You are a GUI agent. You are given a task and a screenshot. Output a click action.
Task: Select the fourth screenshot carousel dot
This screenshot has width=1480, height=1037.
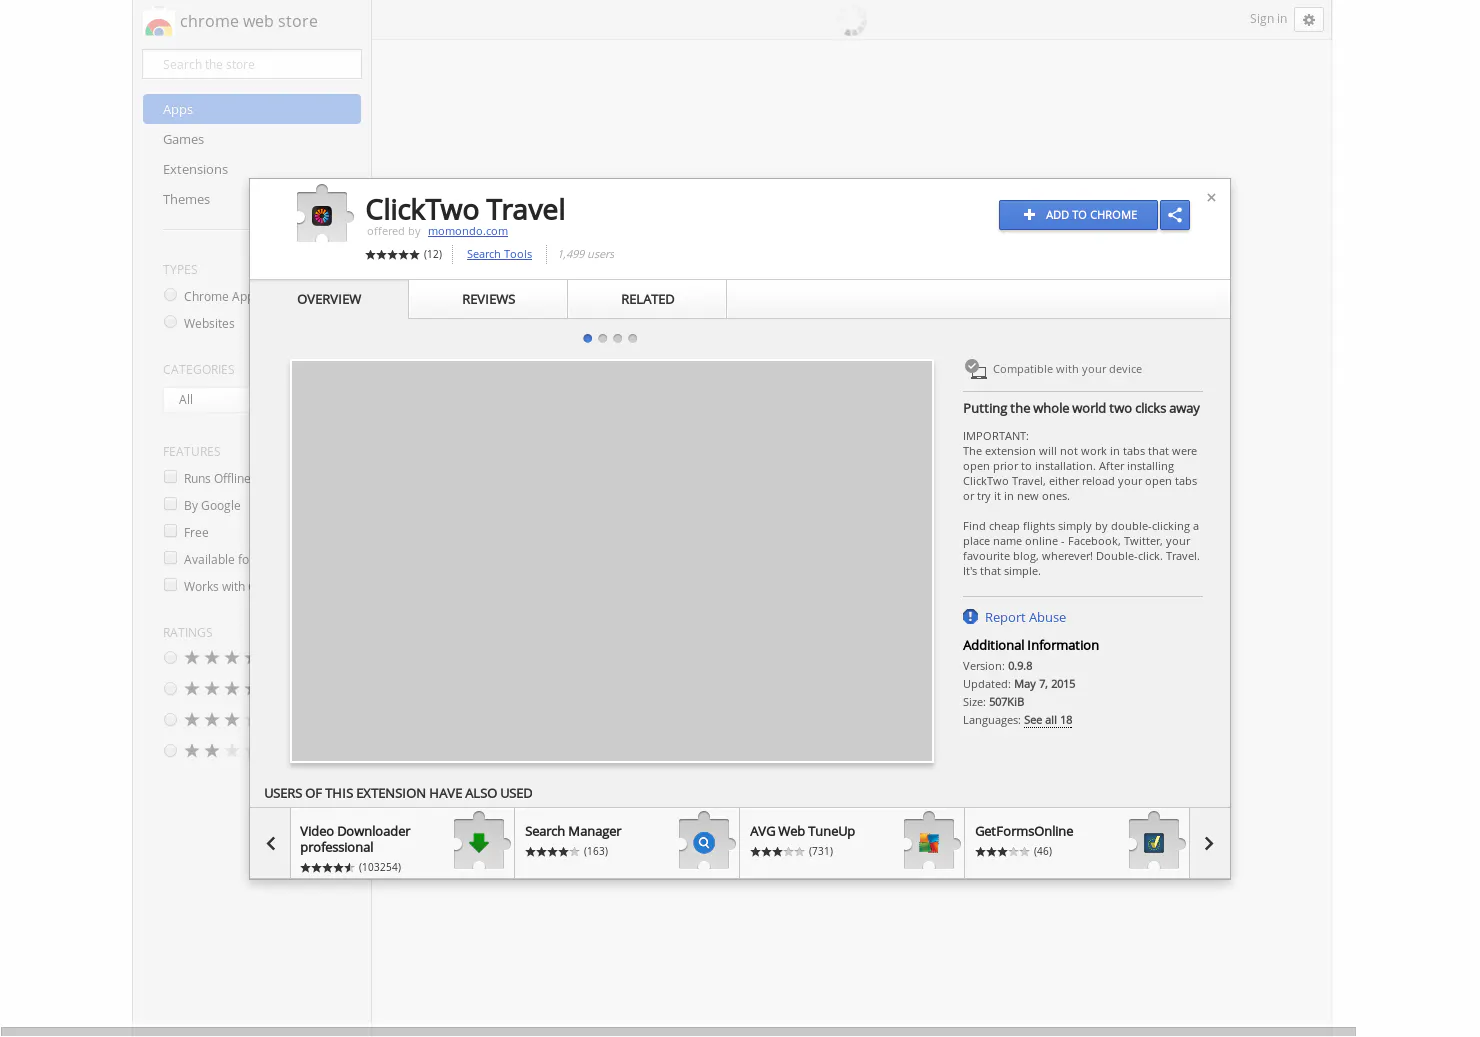pyautogui.click(x=632, y=338)
